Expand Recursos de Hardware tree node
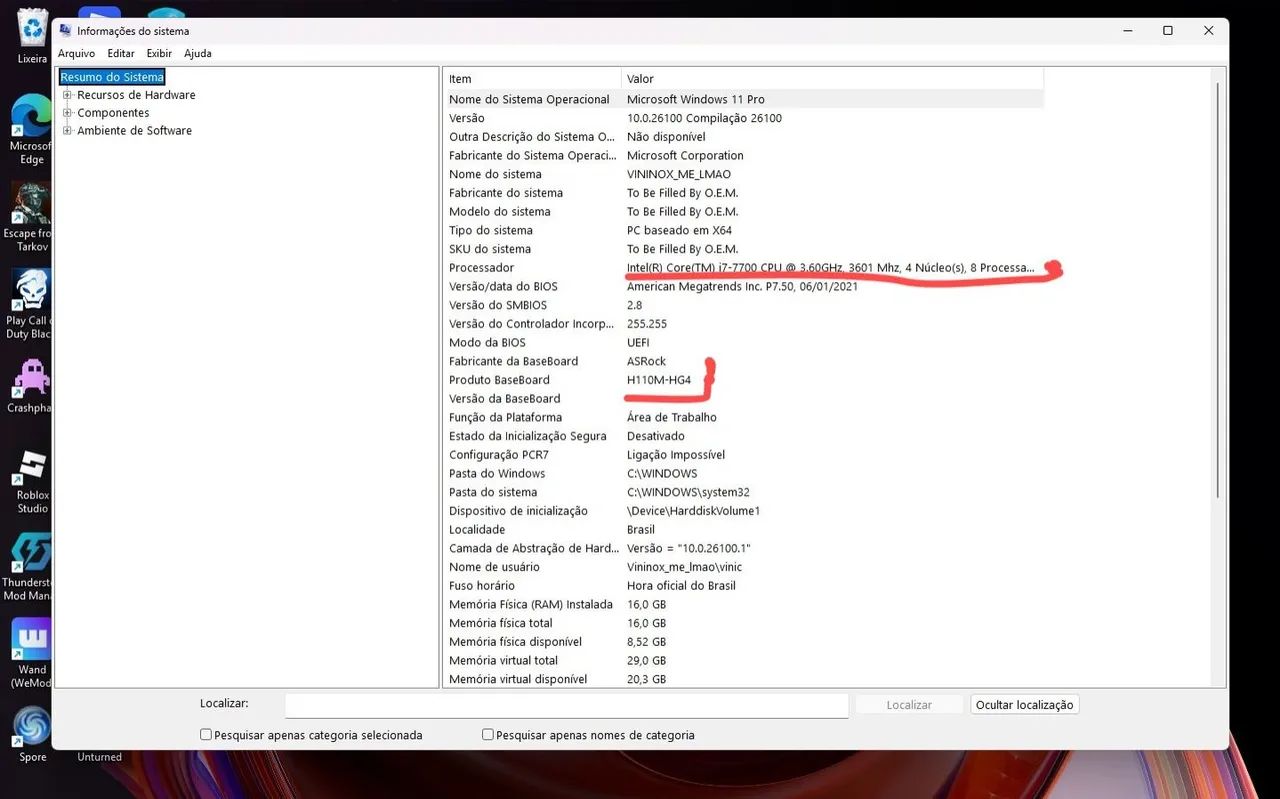 pos(68,95)
